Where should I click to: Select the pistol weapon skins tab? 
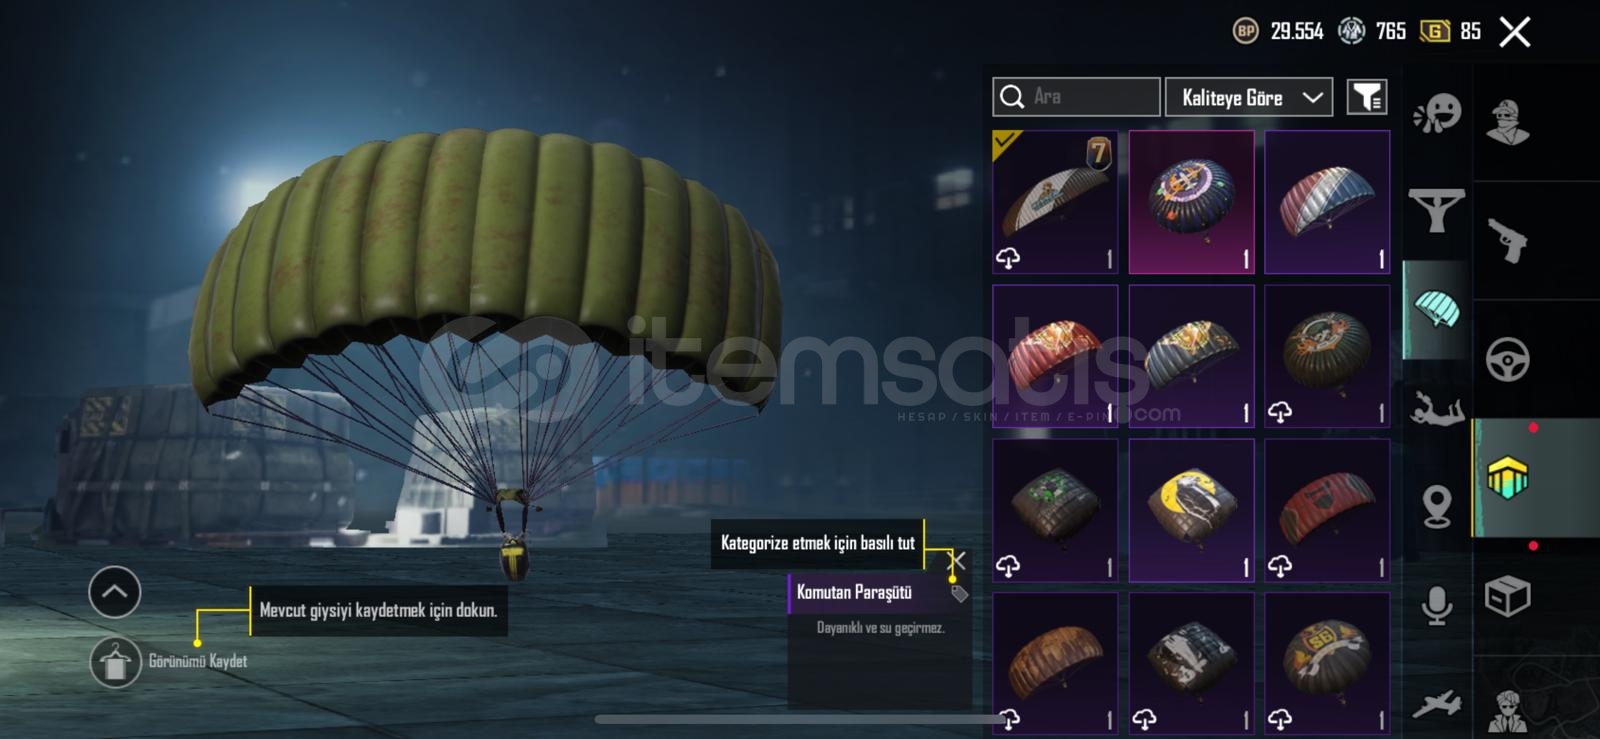point(1507,241)
